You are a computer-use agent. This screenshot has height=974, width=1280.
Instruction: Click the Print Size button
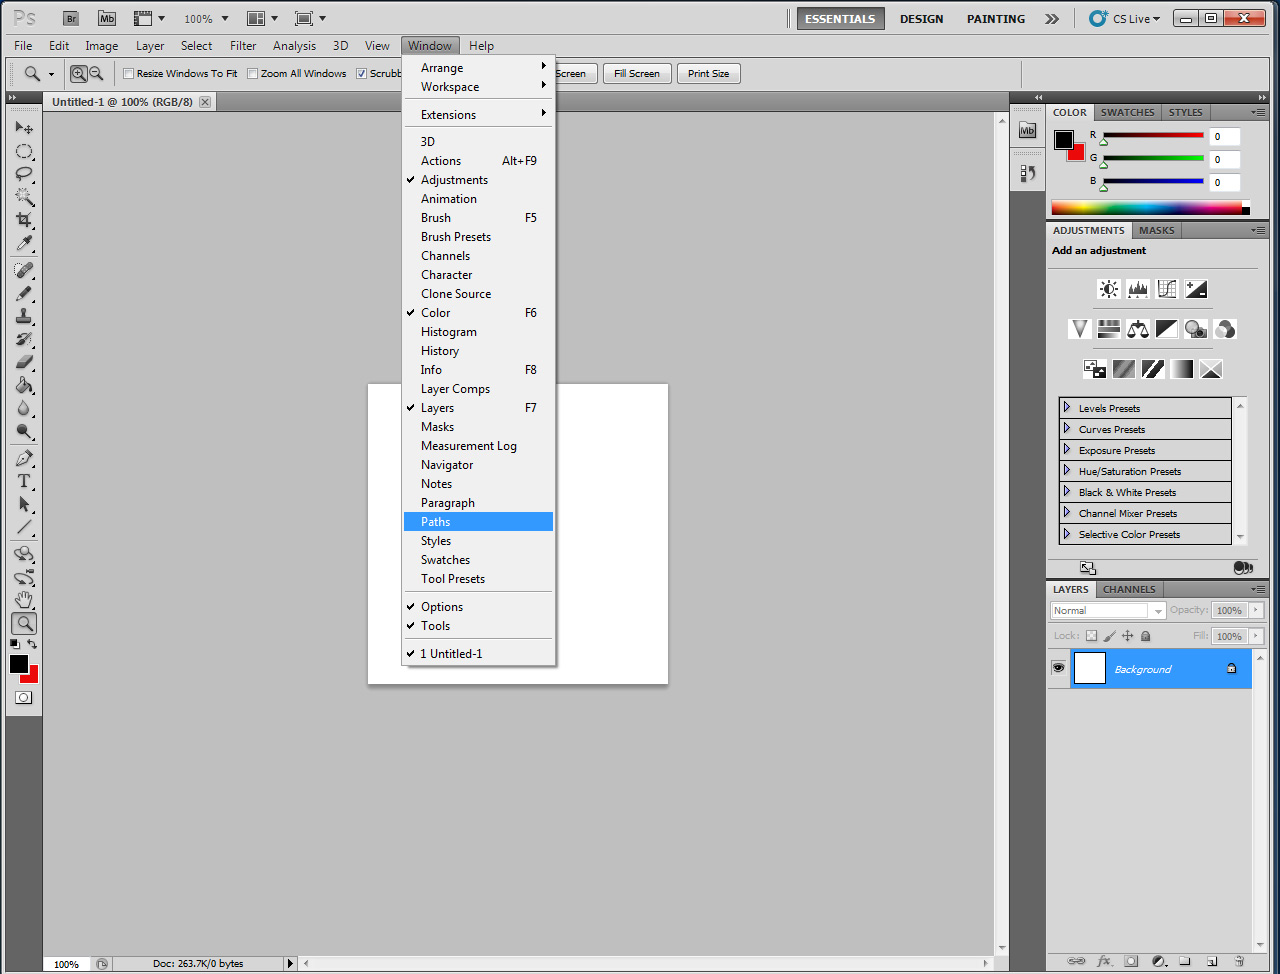point(708,74)
